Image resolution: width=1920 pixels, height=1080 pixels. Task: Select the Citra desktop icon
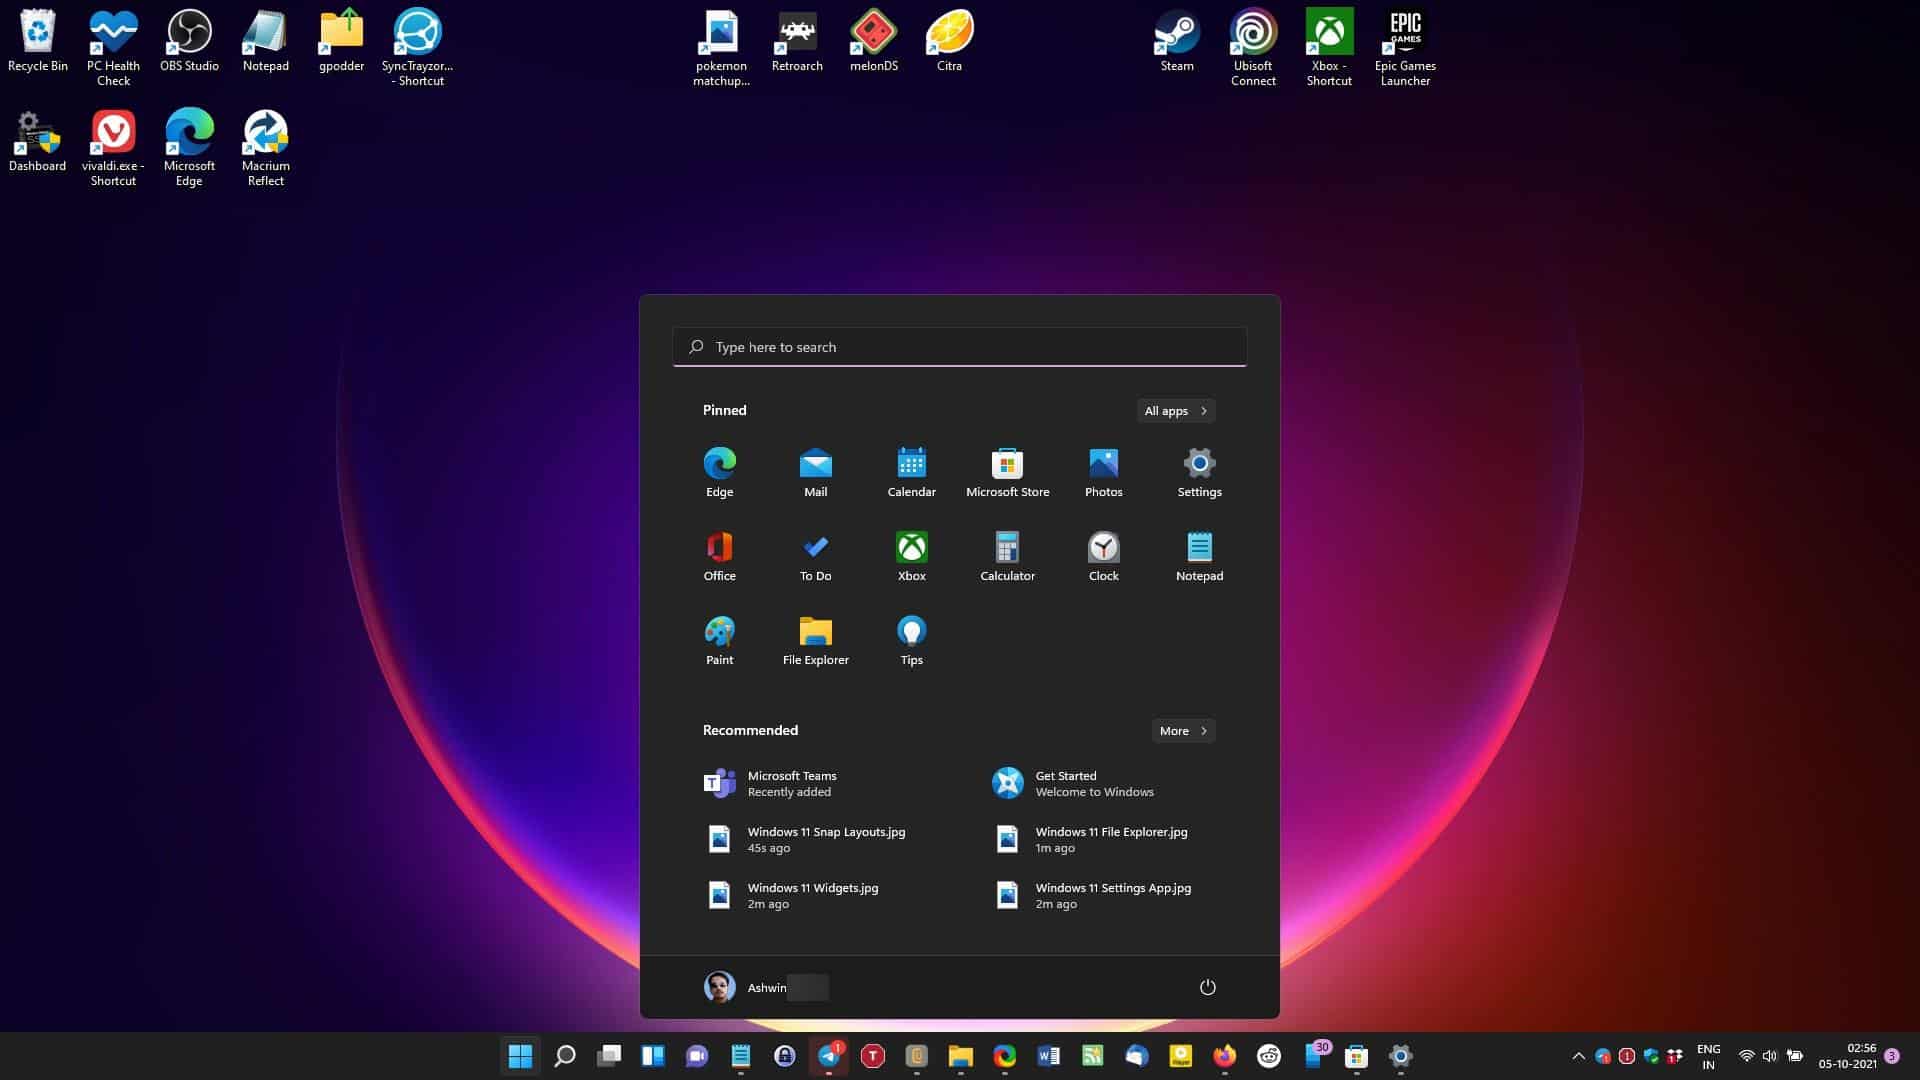tap(949, 41)
